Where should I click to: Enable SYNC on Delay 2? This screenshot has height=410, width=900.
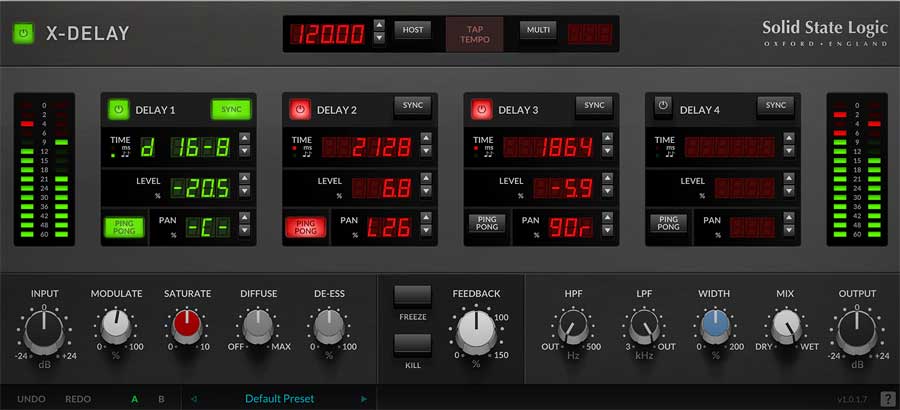coord(413,106)
